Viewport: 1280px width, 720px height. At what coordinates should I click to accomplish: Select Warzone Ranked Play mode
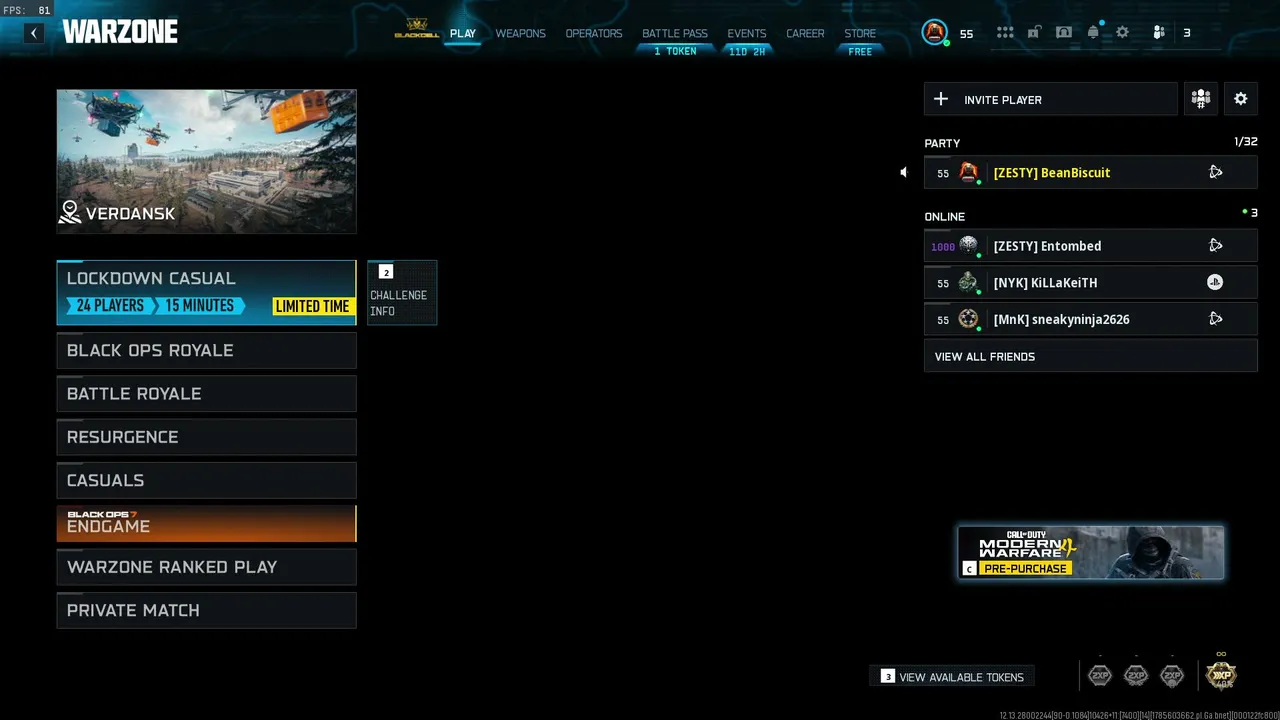click(x=206, y=567)
